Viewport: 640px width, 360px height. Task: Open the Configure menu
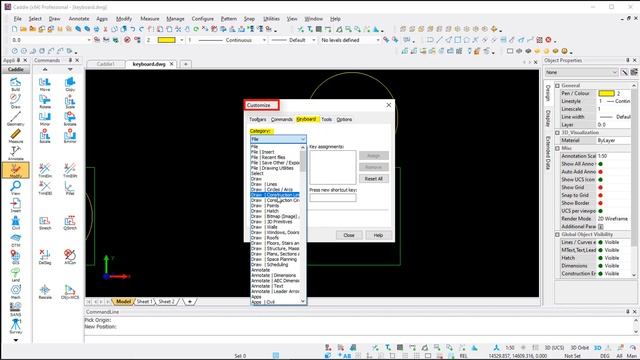click(202, 19)
